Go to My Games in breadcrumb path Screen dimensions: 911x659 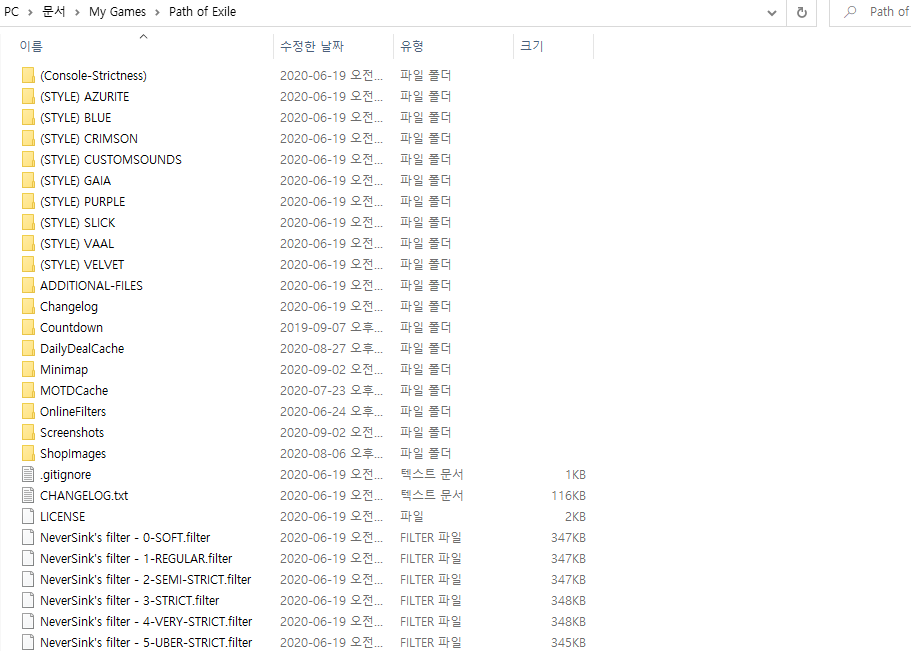tap(117, 12)
